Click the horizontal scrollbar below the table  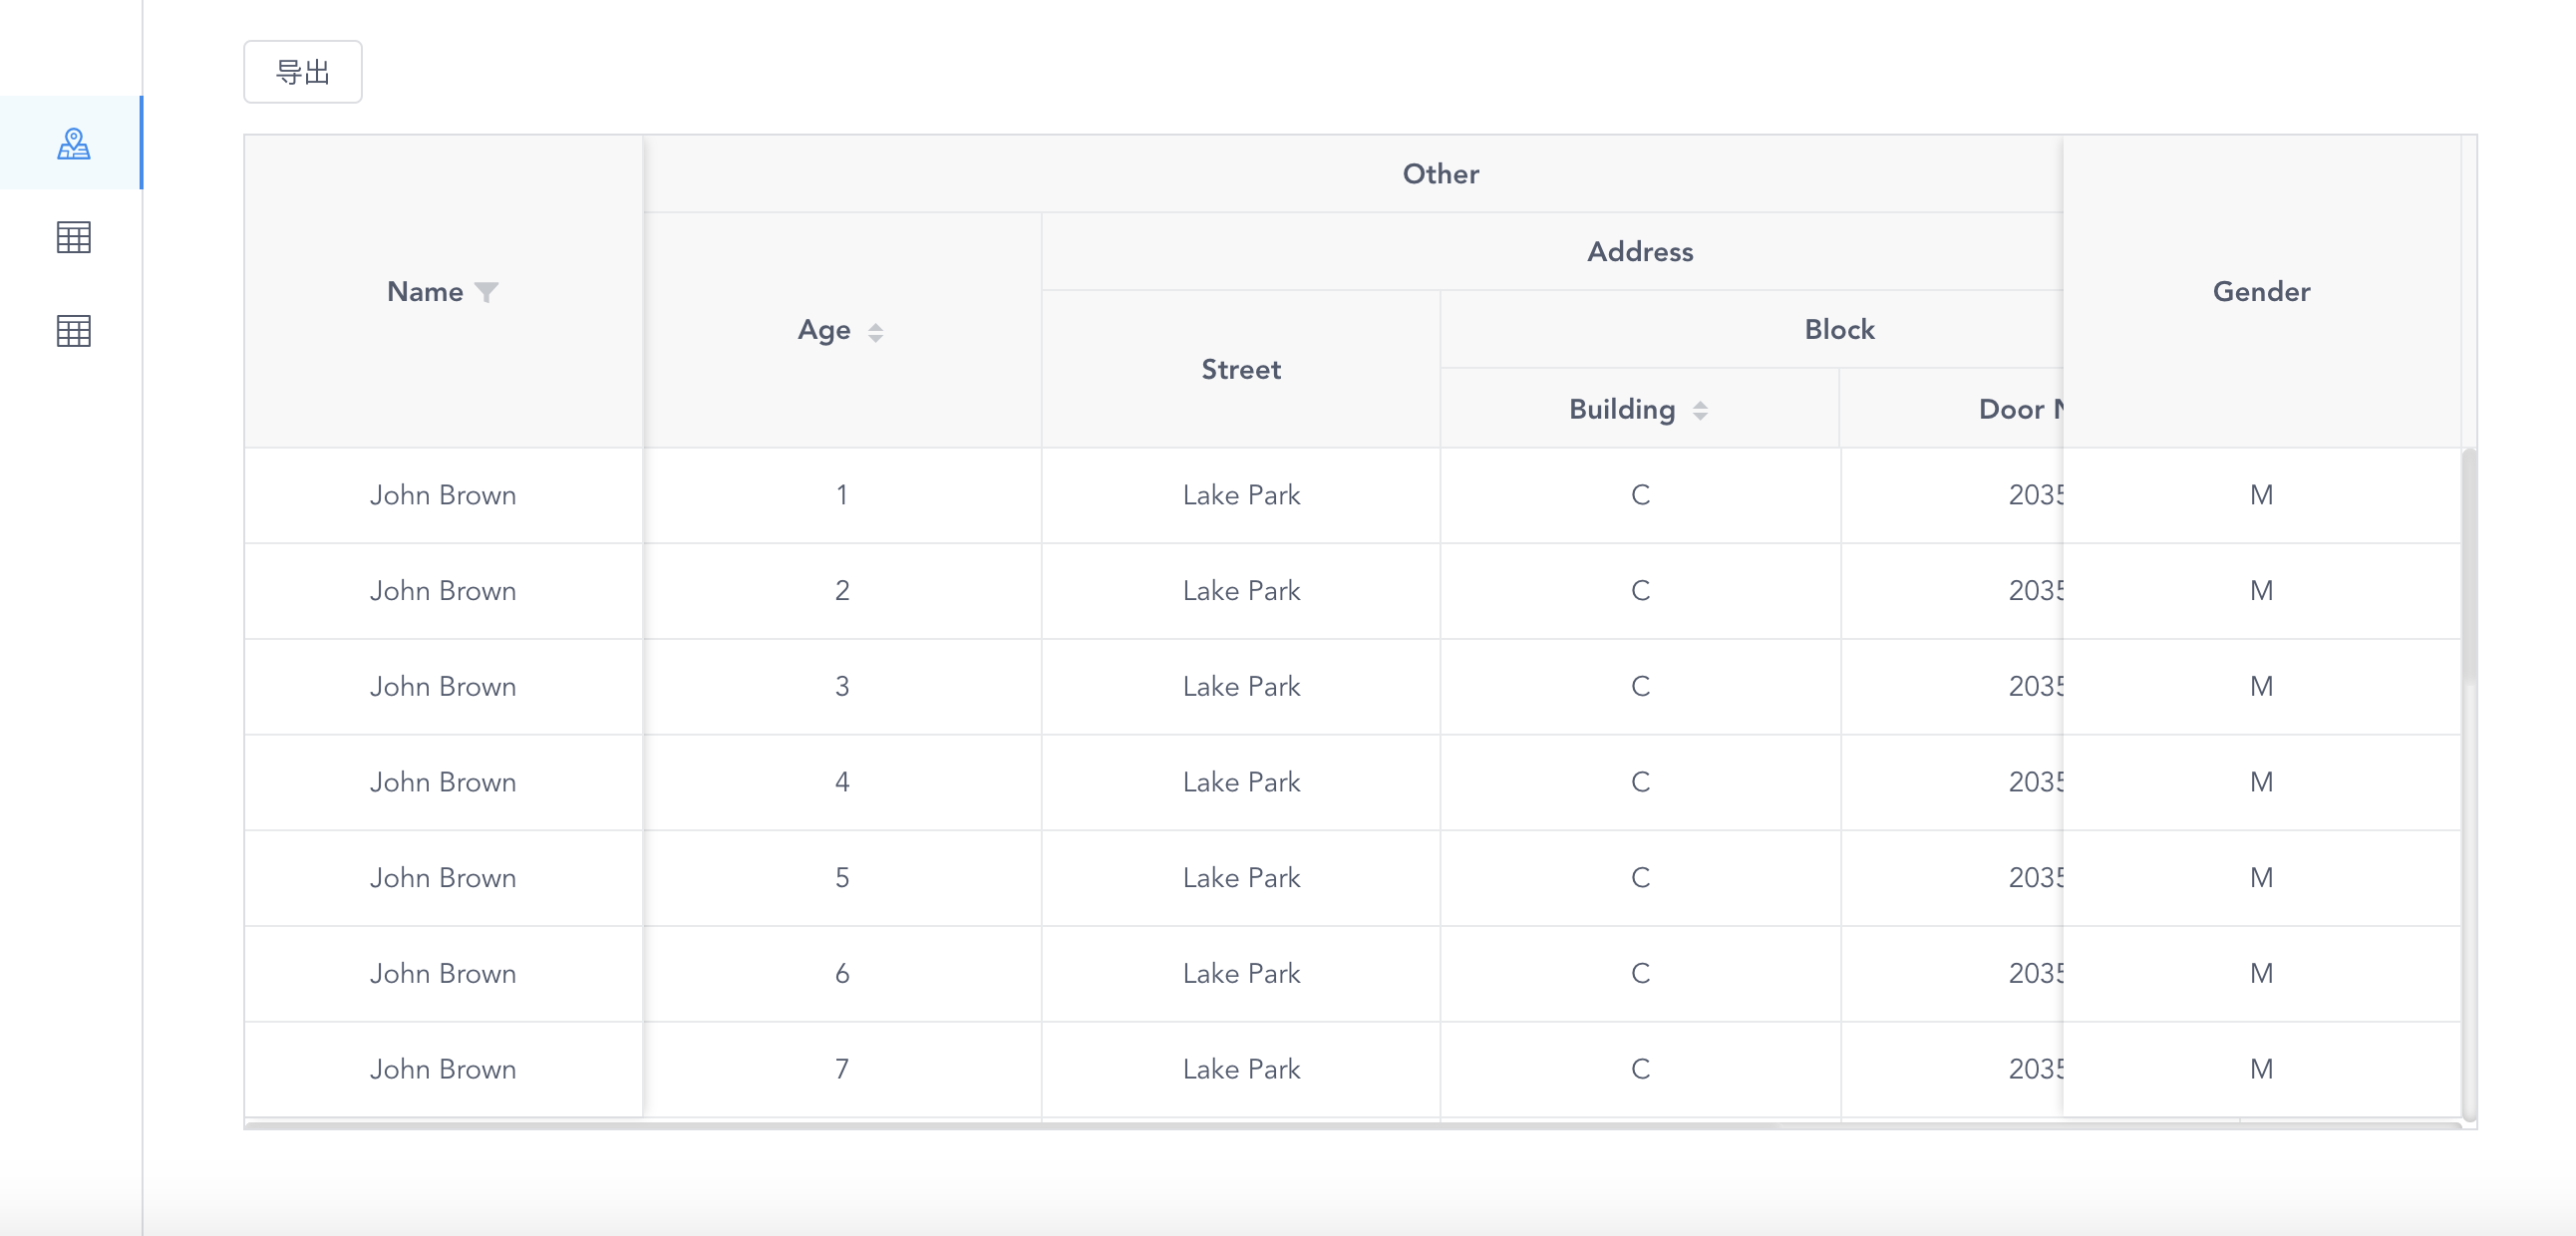tap(1010, 1125)
